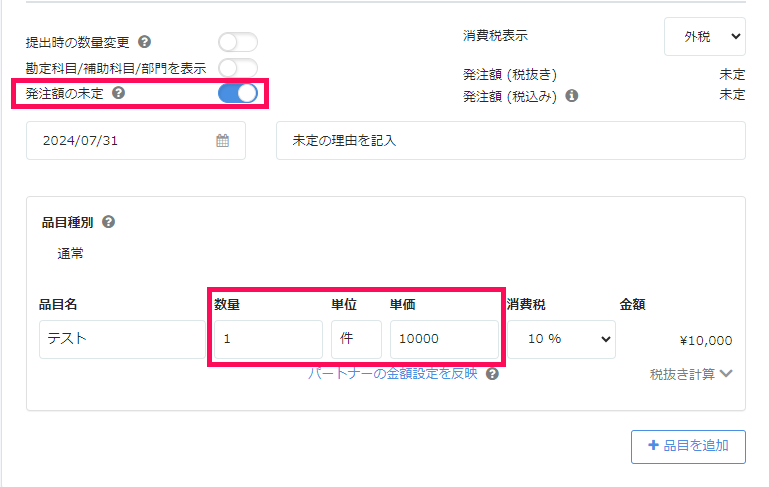Click the 単価 field showing 10000
Viewport: 769px width, 487px height.
point(444,339)
